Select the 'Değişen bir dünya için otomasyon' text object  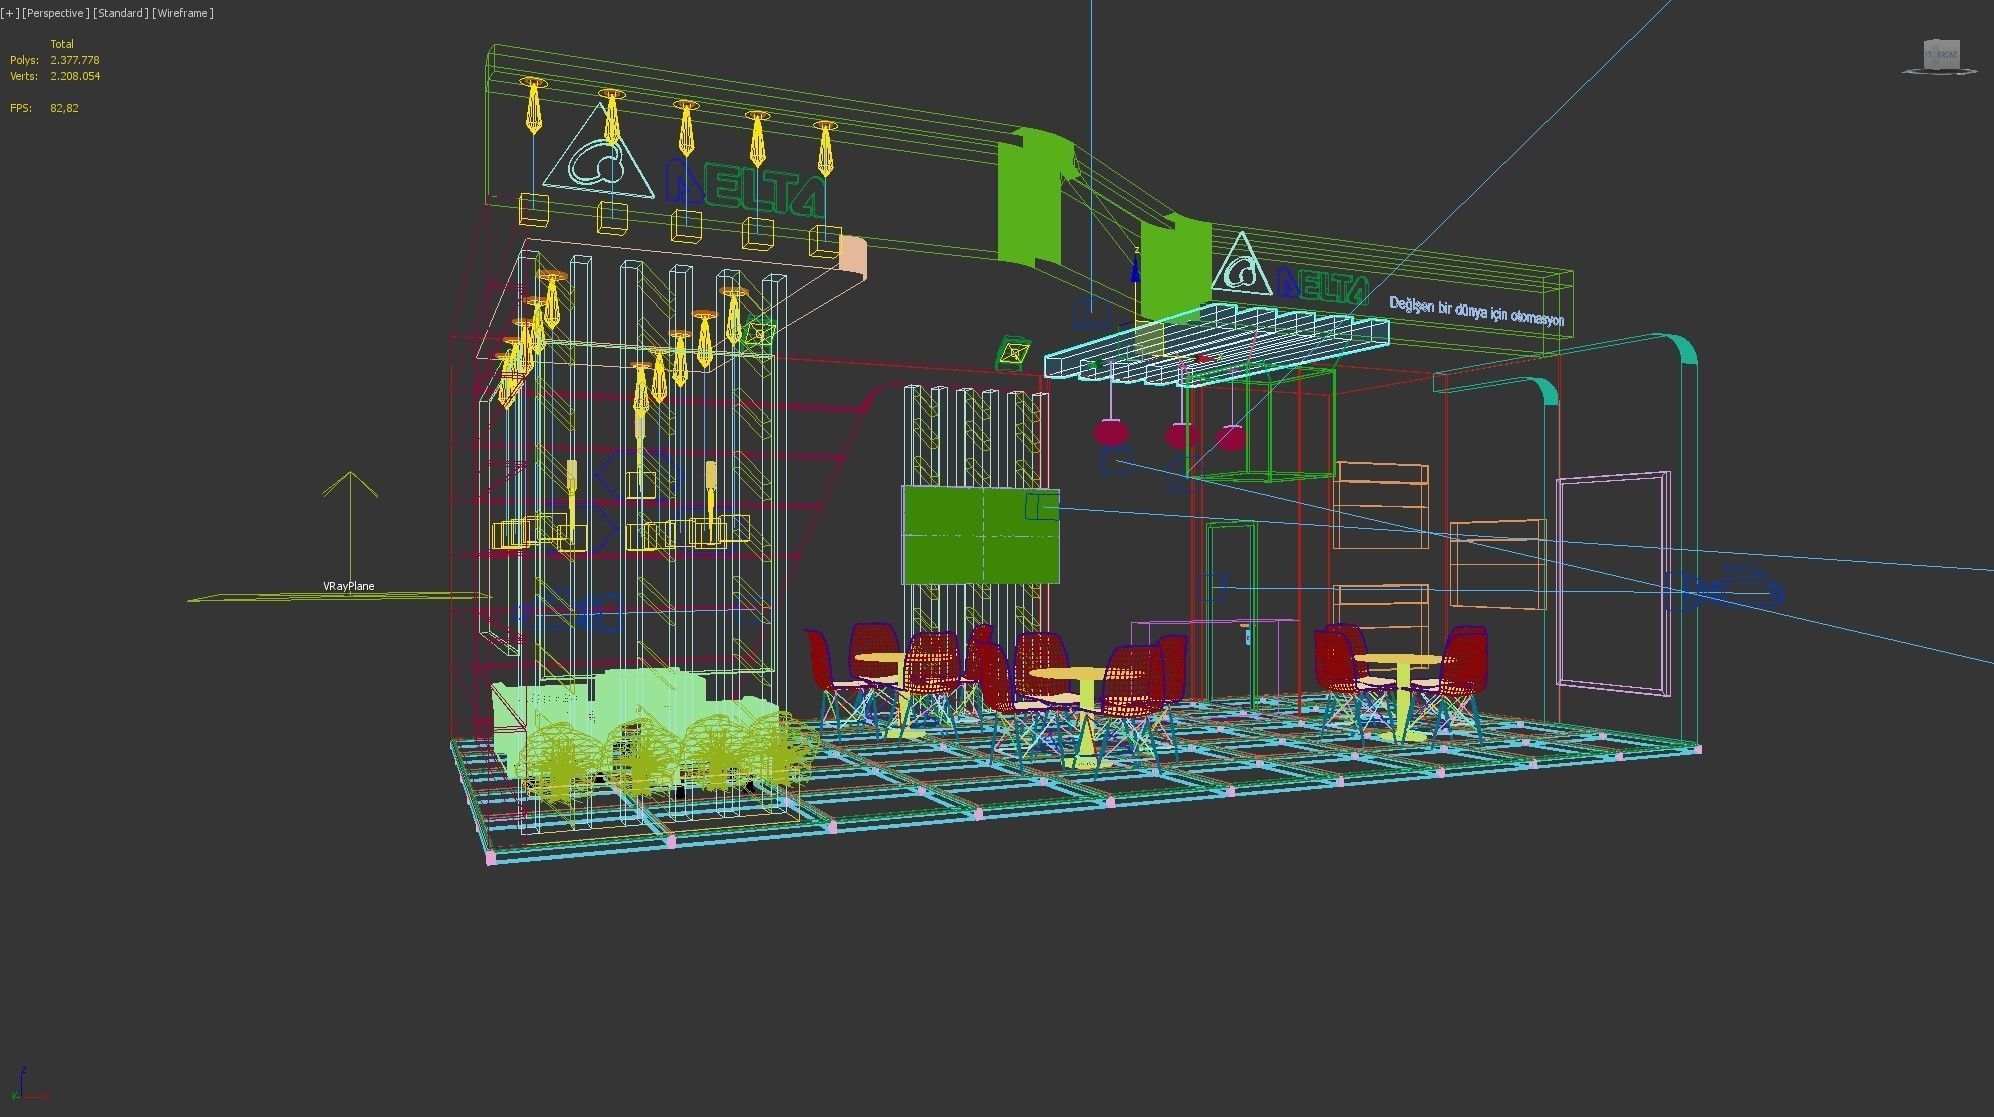pyautogui.click(x=1476, y=311)
